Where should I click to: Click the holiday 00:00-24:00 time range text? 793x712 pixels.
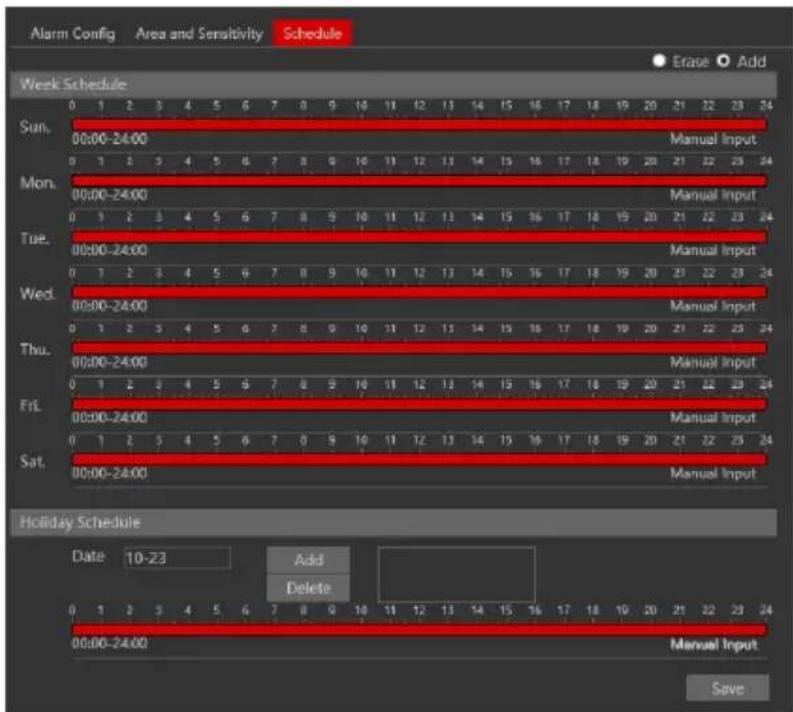click(x=110, y=643)
